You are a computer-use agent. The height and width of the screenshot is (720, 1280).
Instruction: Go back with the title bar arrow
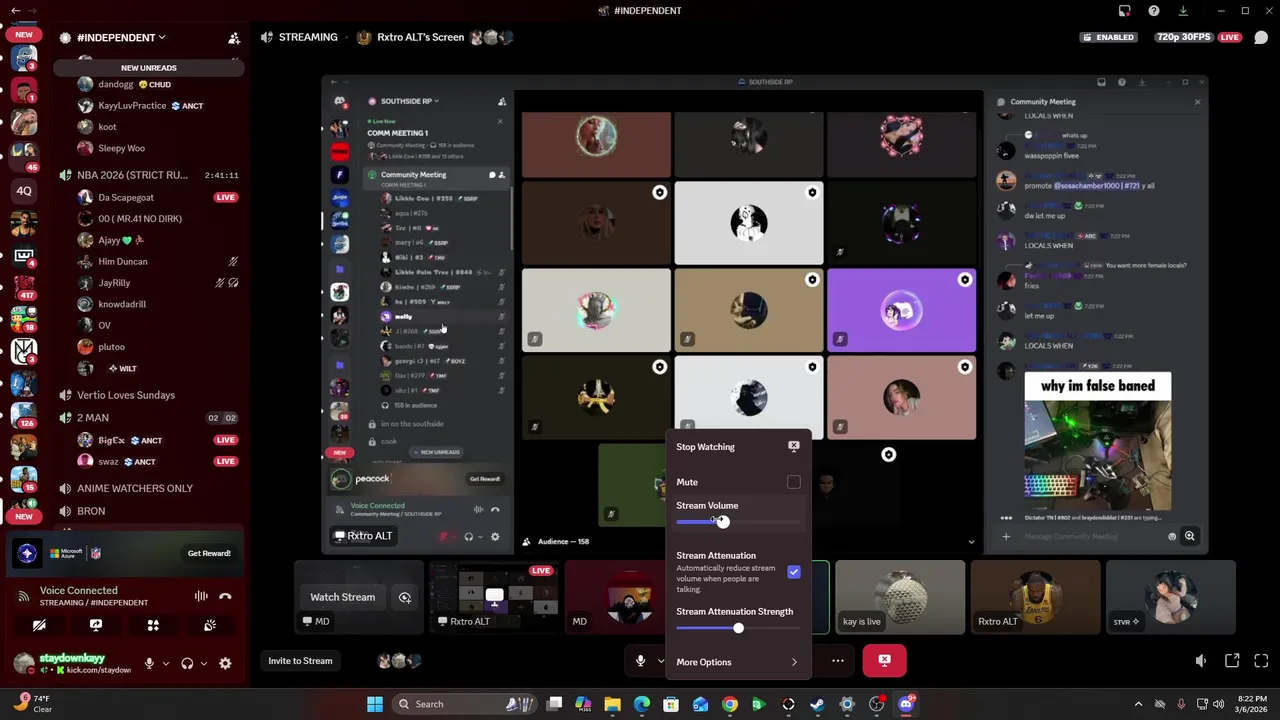coord(15,11)
